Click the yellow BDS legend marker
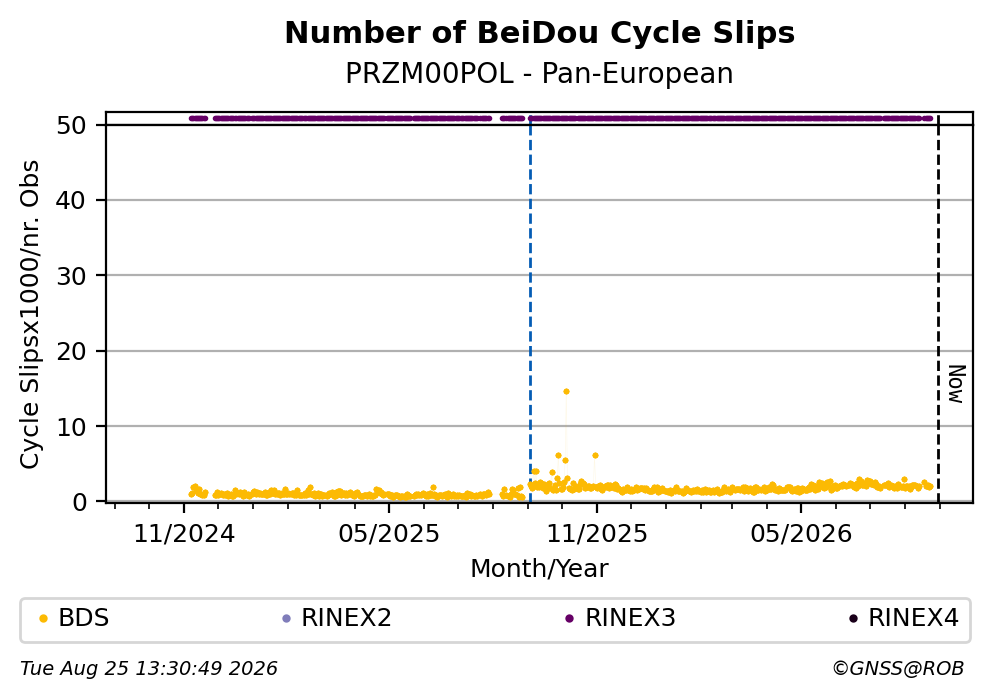The width and height of the screenshot is (993, 699). pyautogui.click(x=43, y=619)
